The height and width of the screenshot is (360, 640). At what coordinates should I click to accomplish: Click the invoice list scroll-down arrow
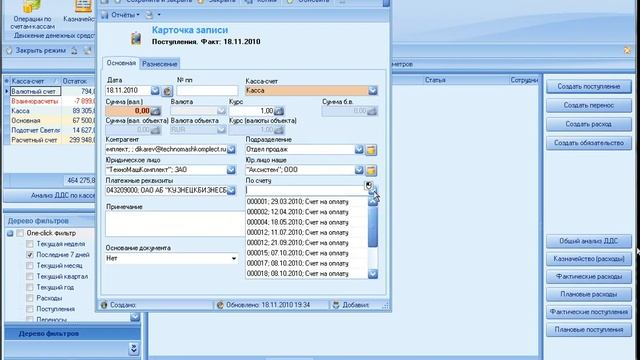(x=373, y=274)
